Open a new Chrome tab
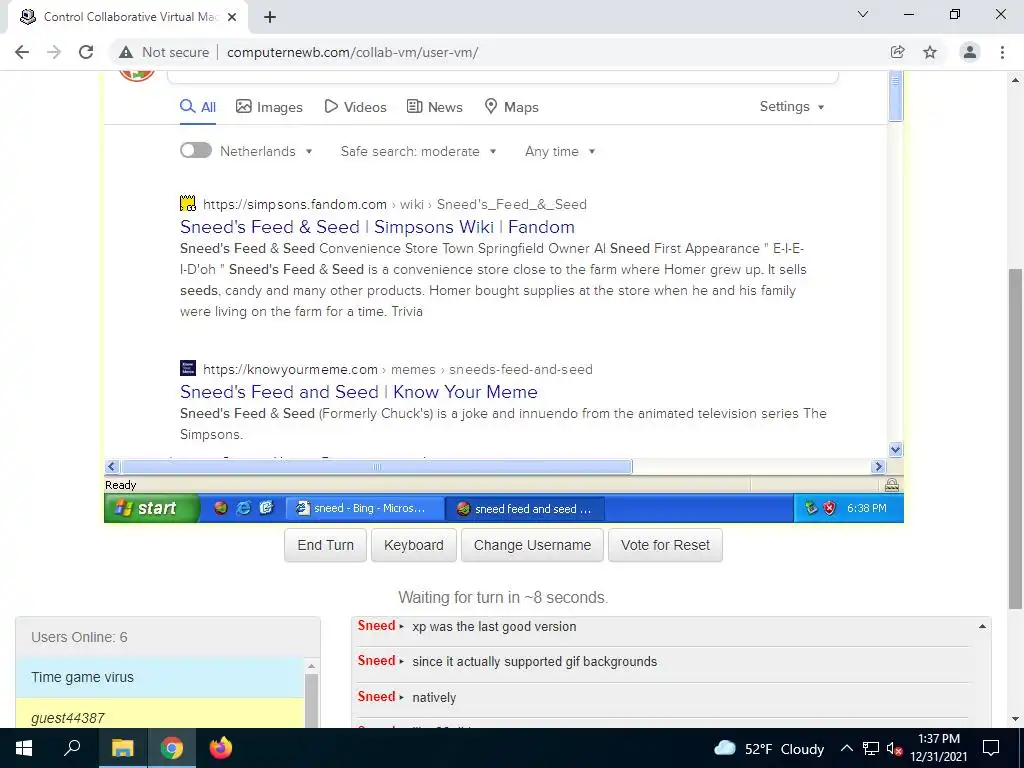1024x768 pixels. tap(270, 17)
